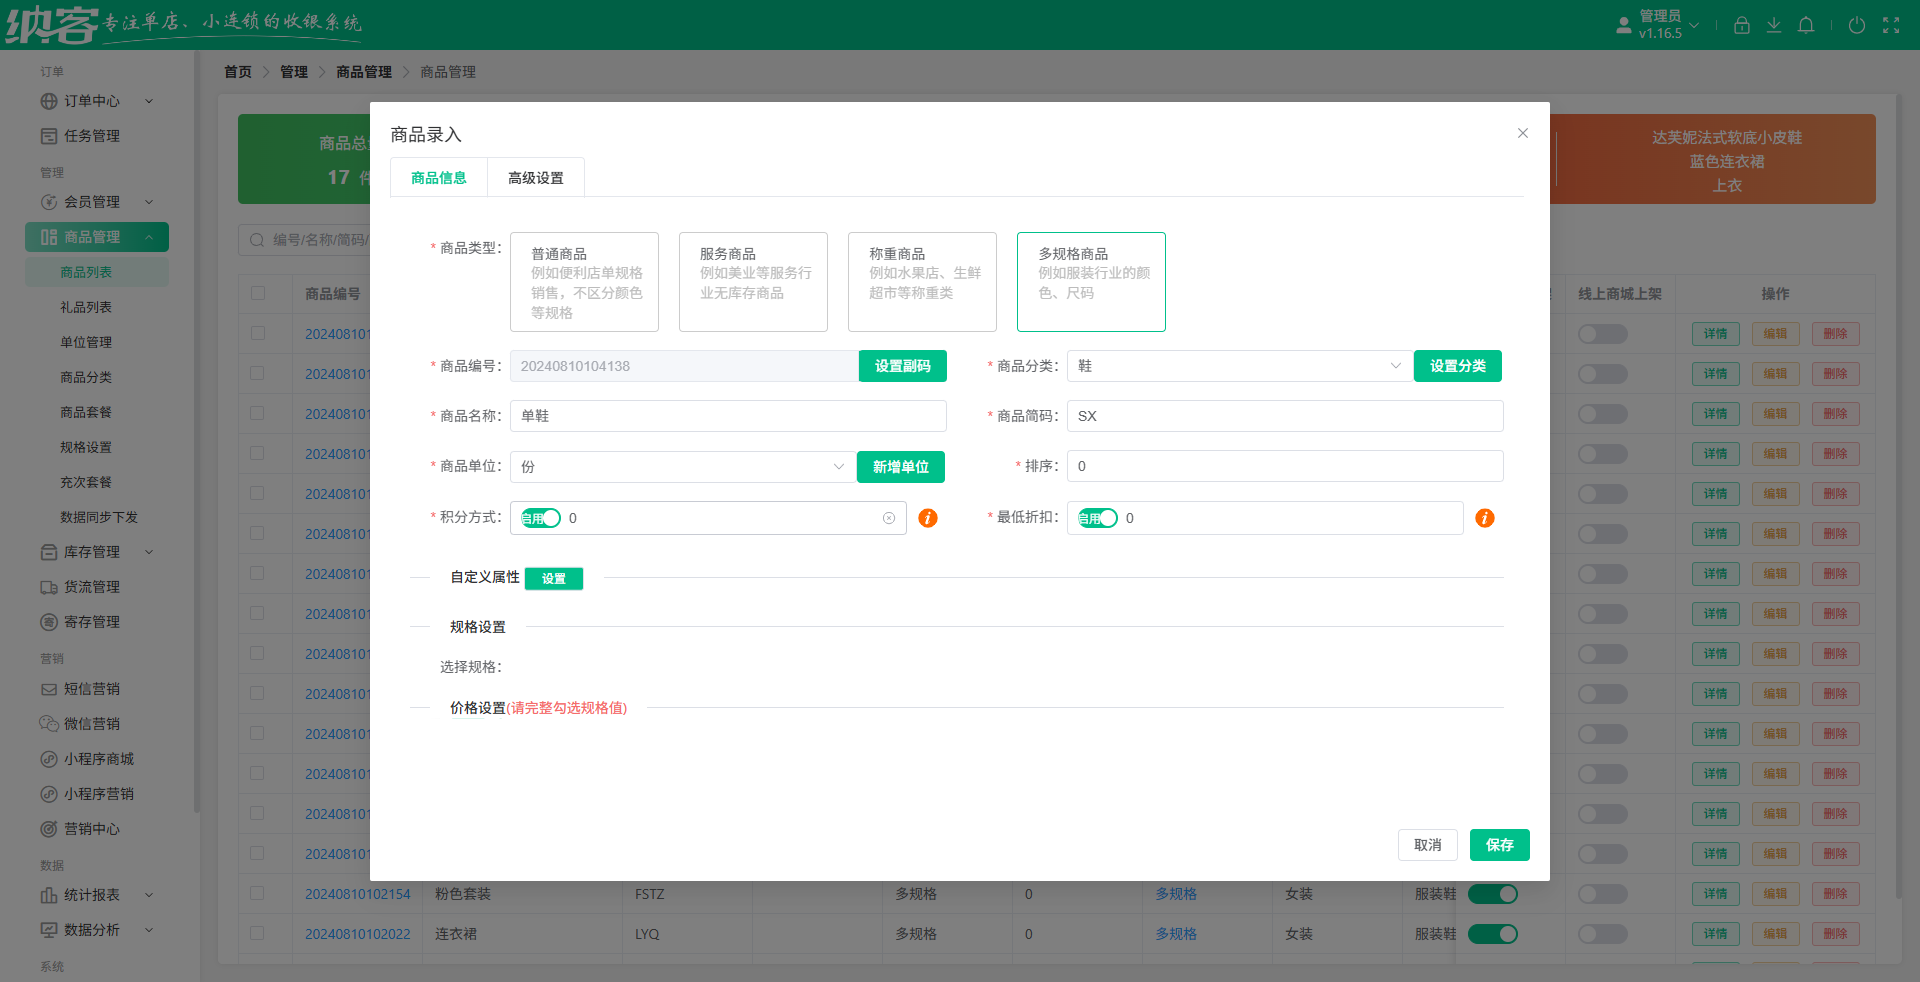Open the 商品分类 dropdown
The height and width of the screenshot is (982, 1920).
point(1239,366)
